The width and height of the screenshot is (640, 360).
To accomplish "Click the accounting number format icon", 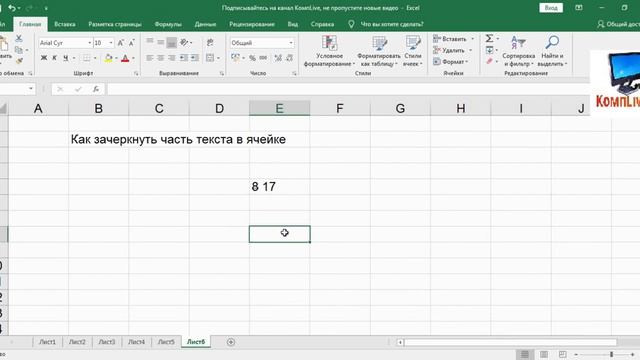I will point(235,58).
